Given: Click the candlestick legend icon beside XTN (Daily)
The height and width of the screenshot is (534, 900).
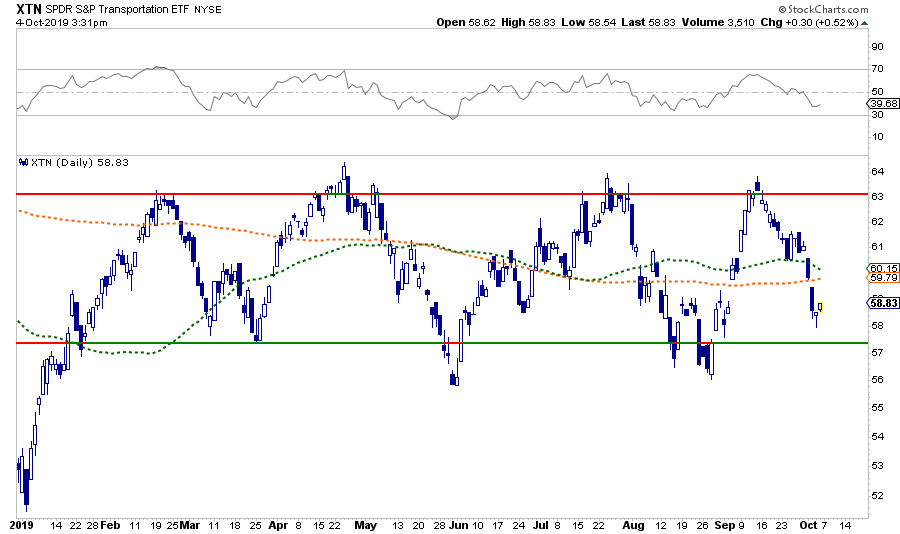Looking at the screenshot, I should (24, 162).
